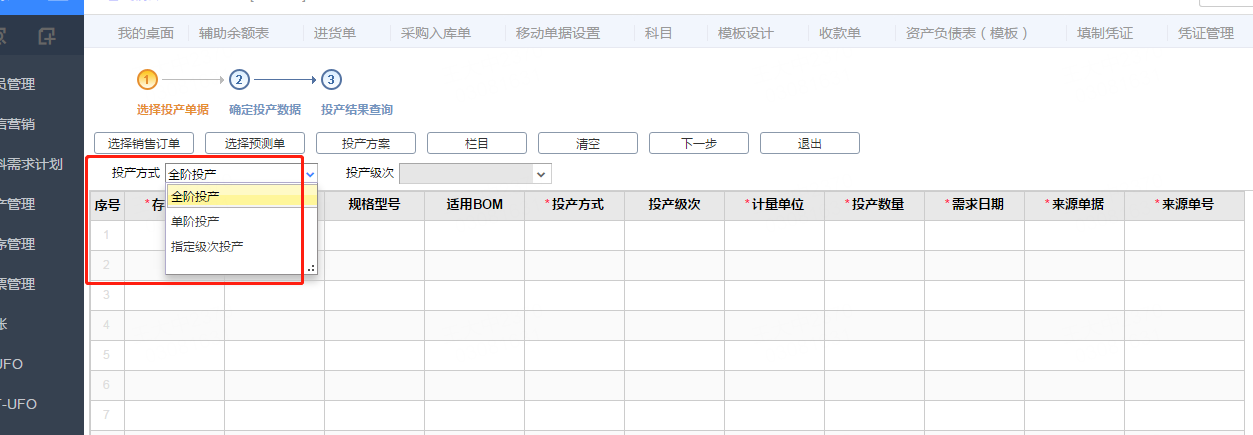Click the step 3 circle for 投产结果查询
Image resolution: width=1253 pixels, height=435 pixels.
(x=331, y=79)
